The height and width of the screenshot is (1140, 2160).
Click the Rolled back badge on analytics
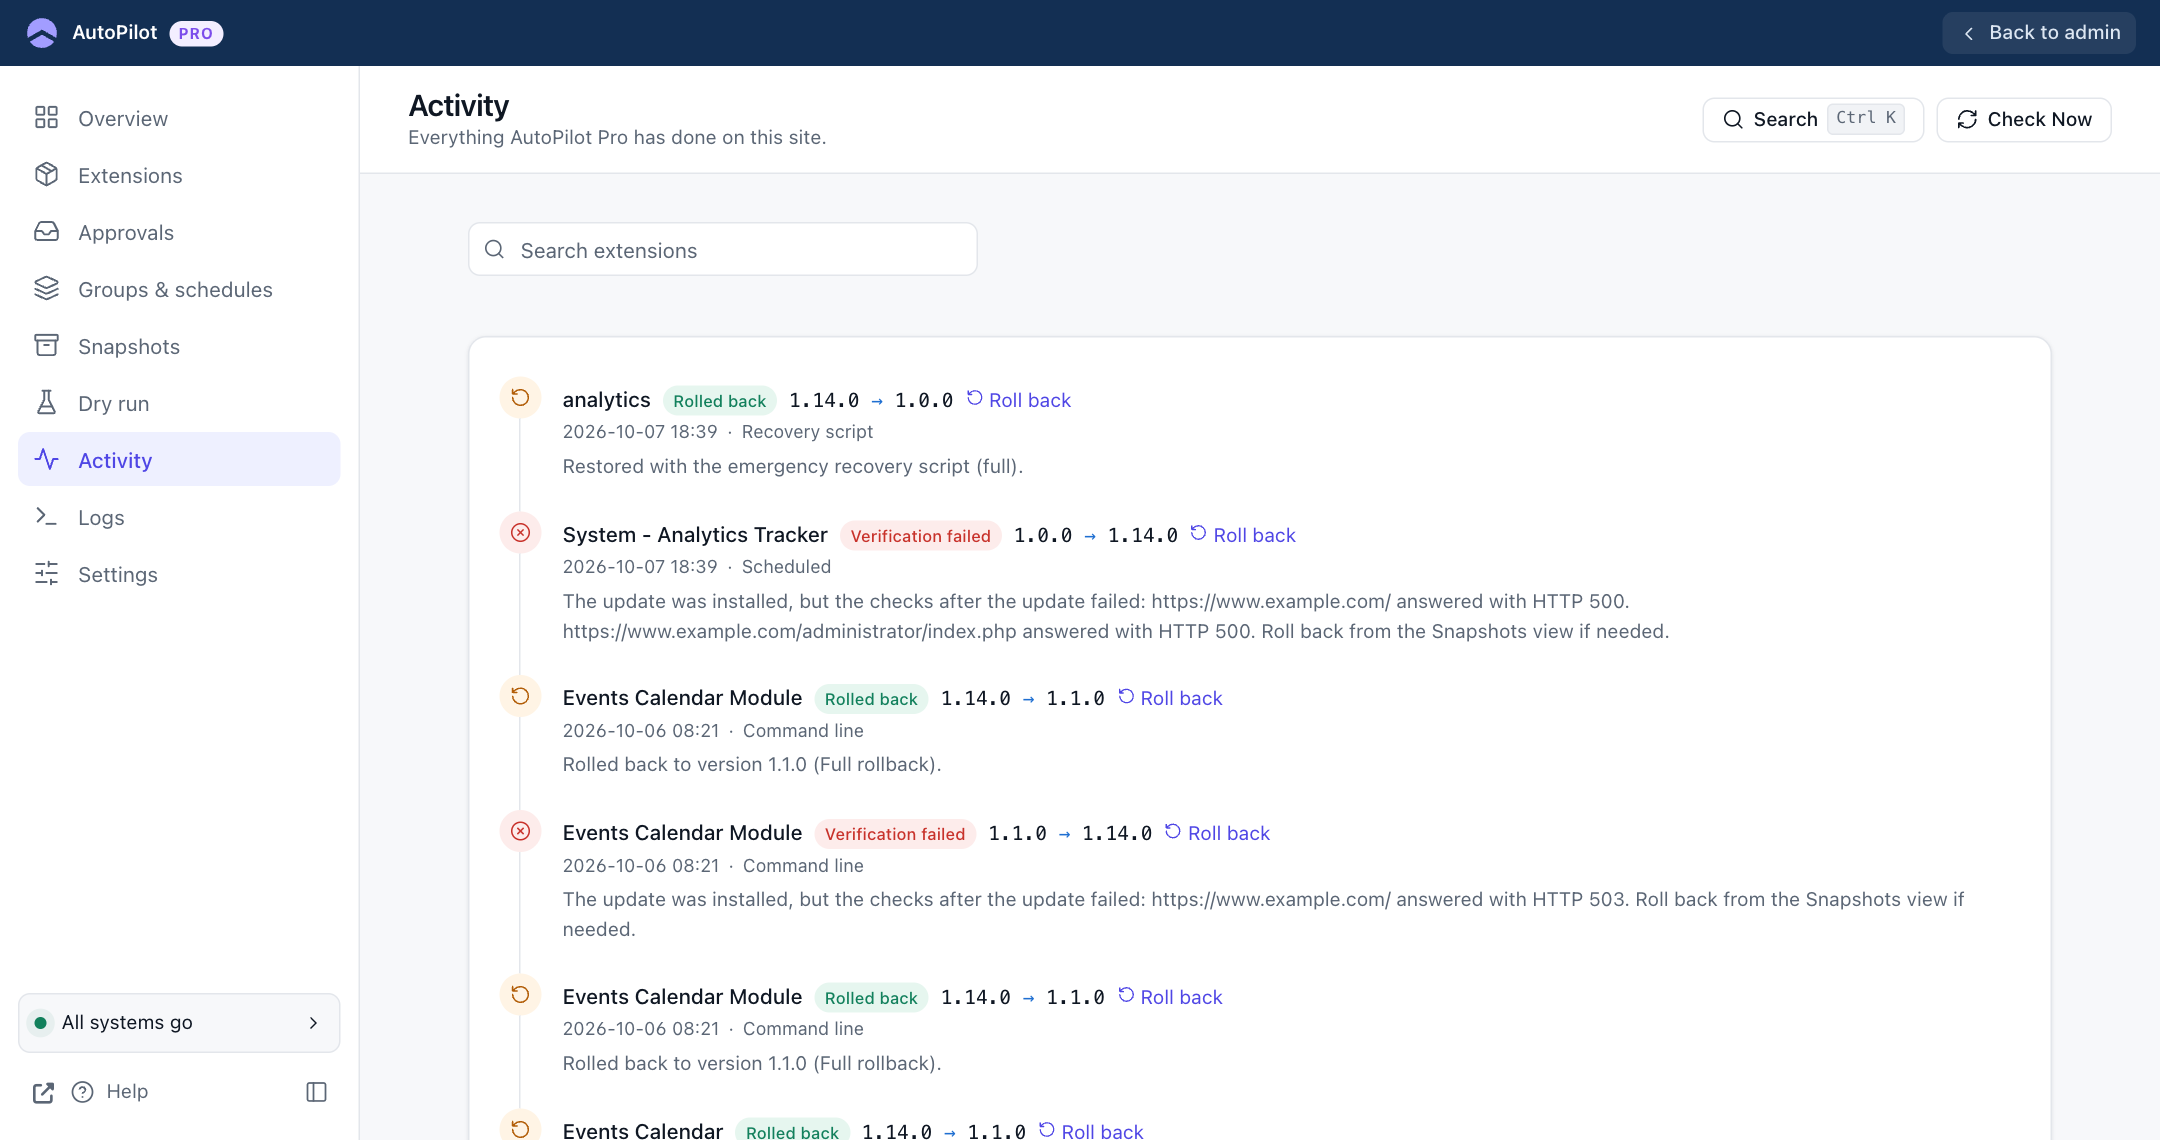[x=720, y=400]
